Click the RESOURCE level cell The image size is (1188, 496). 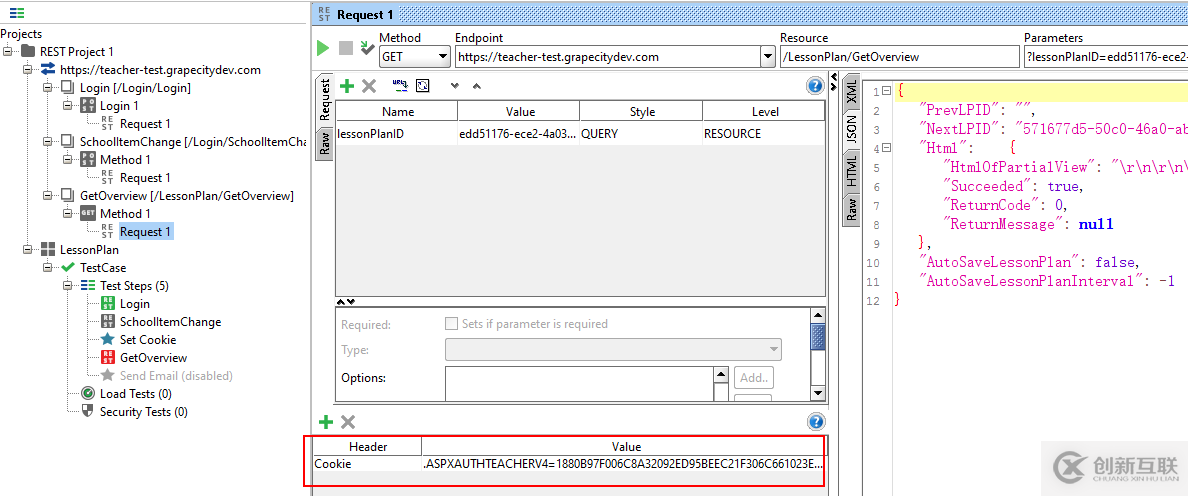[764, 134]
